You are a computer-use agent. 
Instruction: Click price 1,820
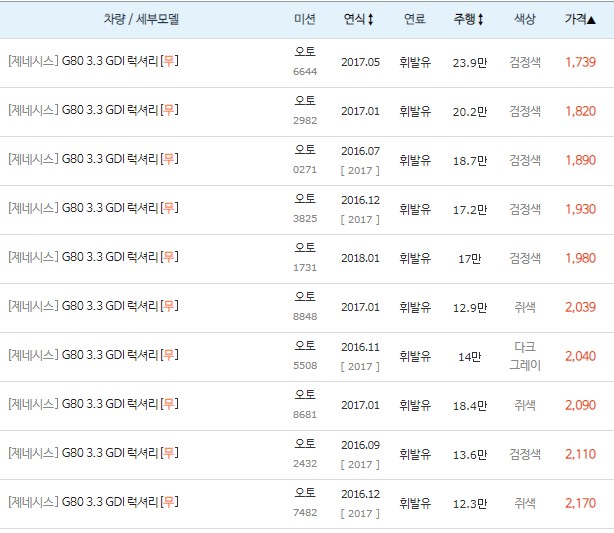pyautogui.click(x=580, y=111)
